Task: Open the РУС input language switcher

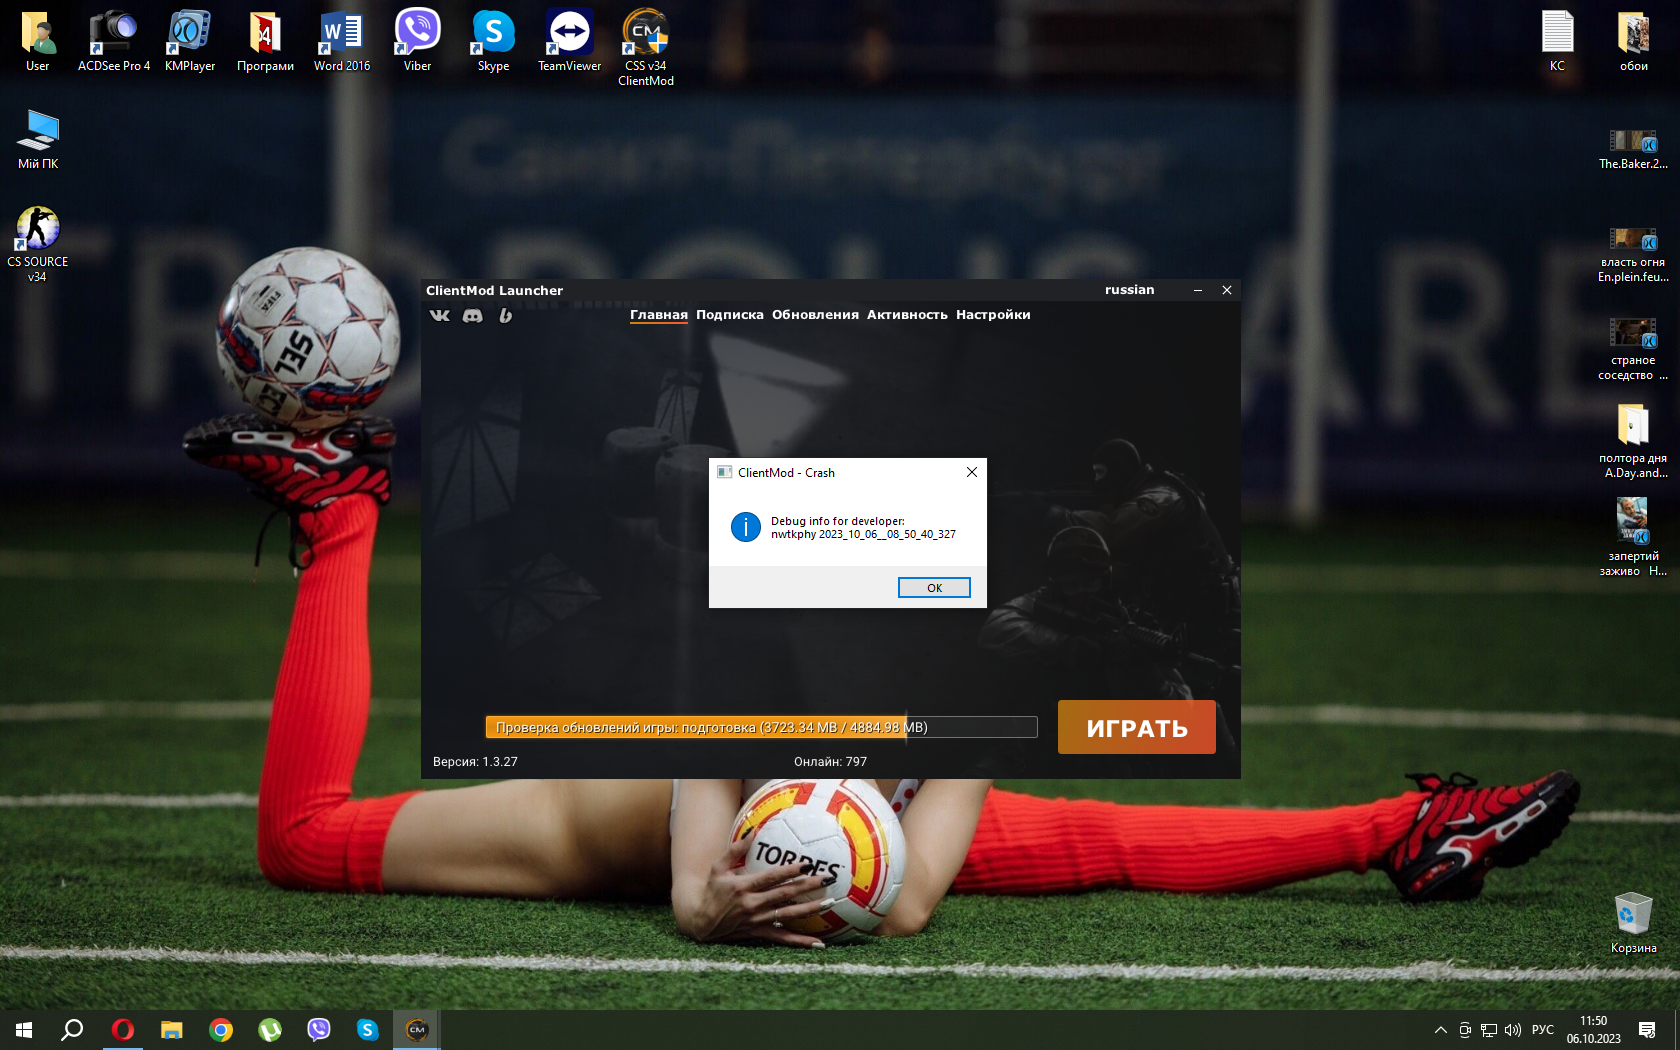Action: [1542, 1030]
